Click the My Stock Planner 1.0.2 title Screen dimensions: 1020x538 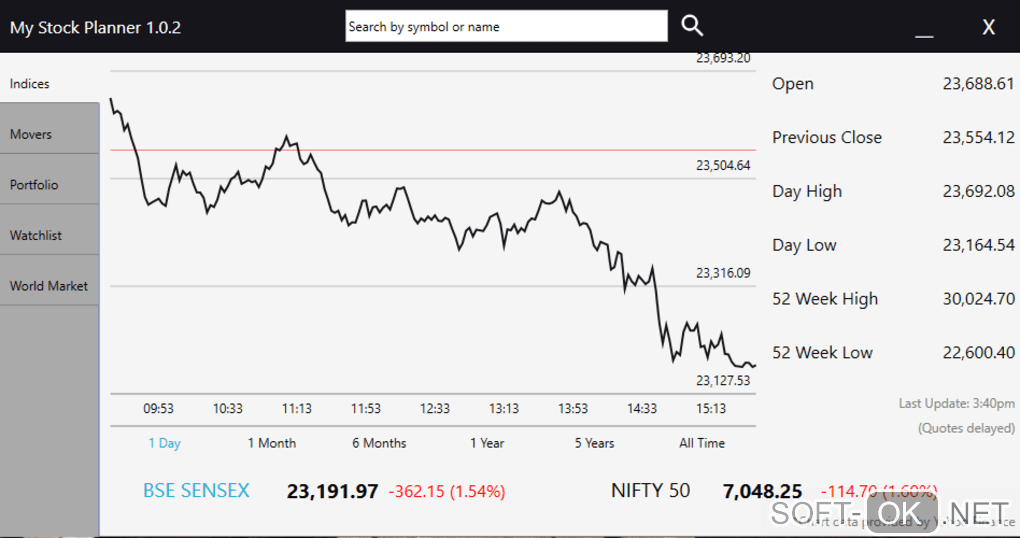pos(95,27)
